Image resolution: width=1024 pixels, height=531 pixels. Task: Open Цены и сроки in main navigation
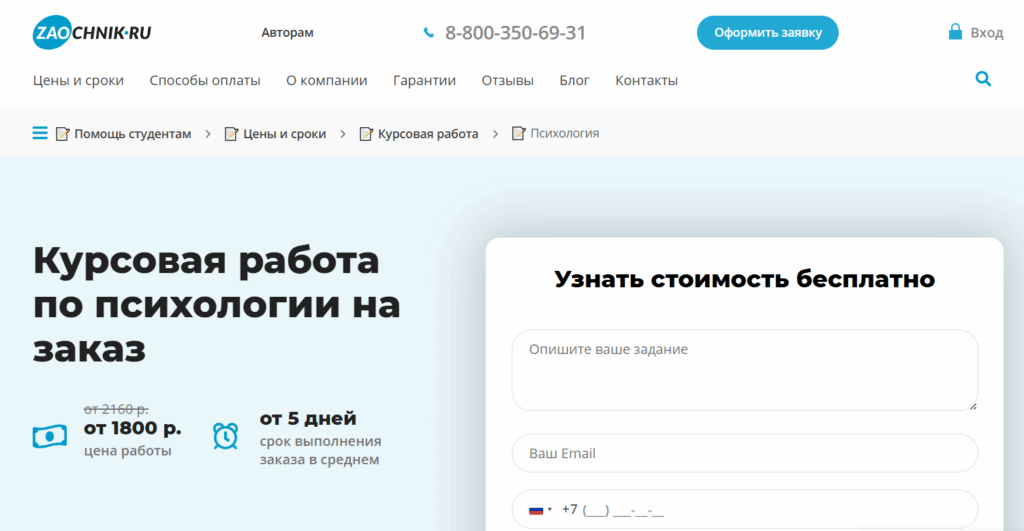(78, 80)
